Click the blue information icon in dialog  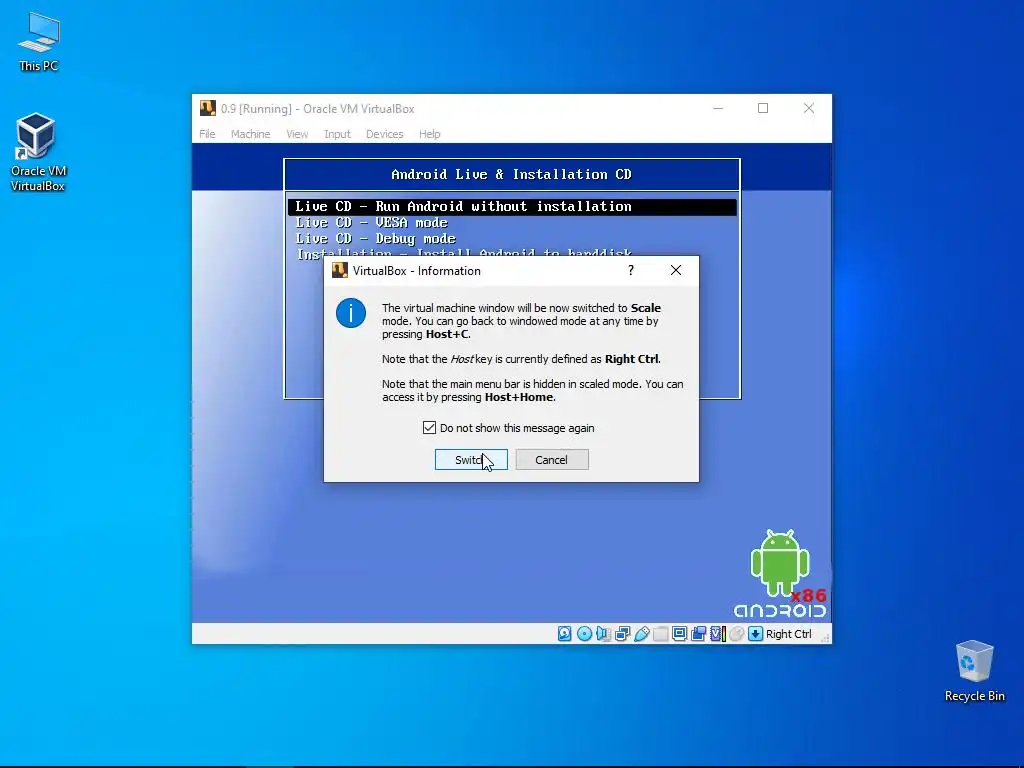click(351, 313)
